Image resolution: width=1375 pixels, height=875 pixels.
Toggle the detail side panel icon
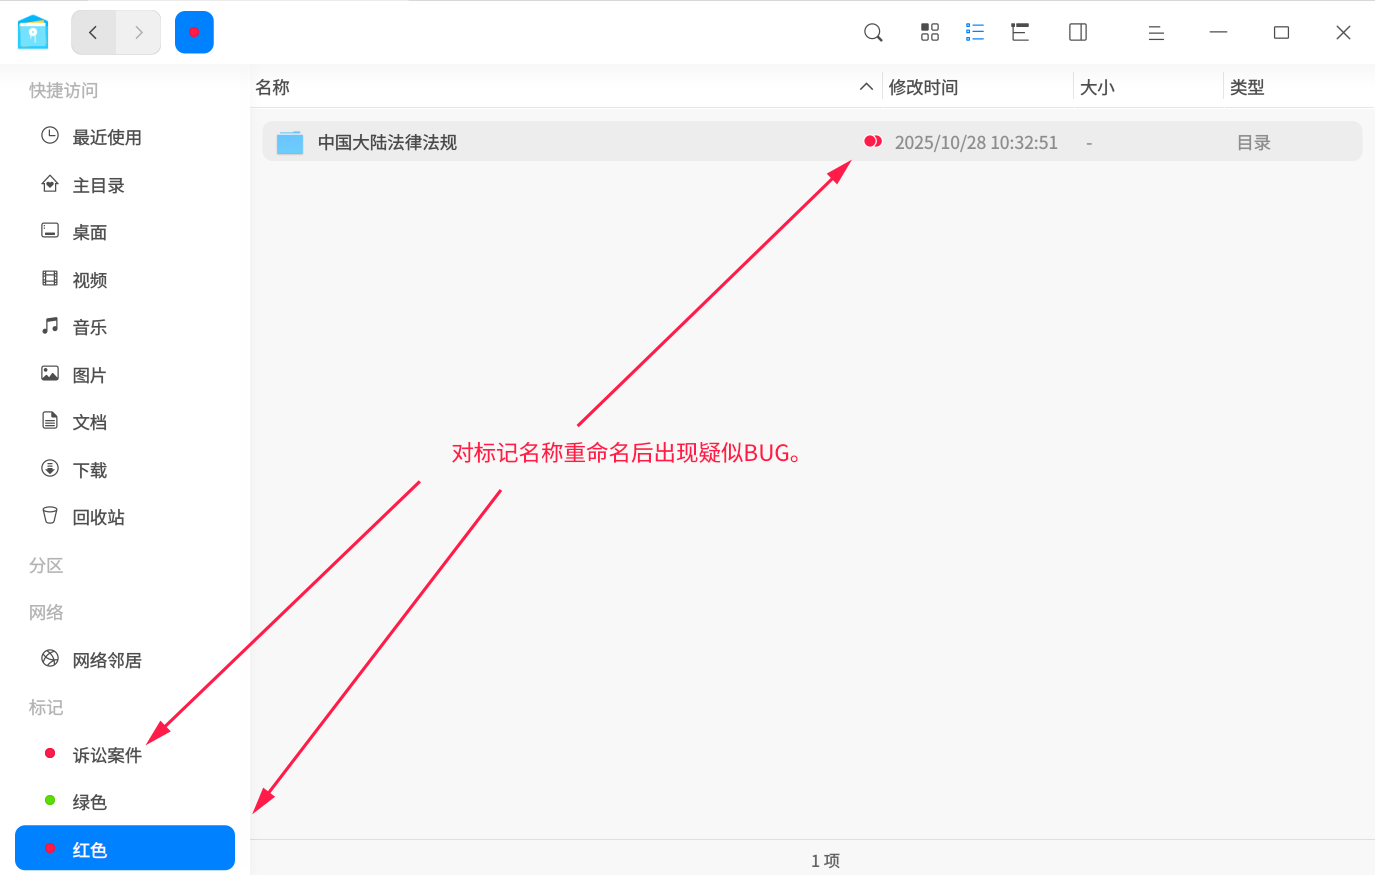tap(1078, 32)
